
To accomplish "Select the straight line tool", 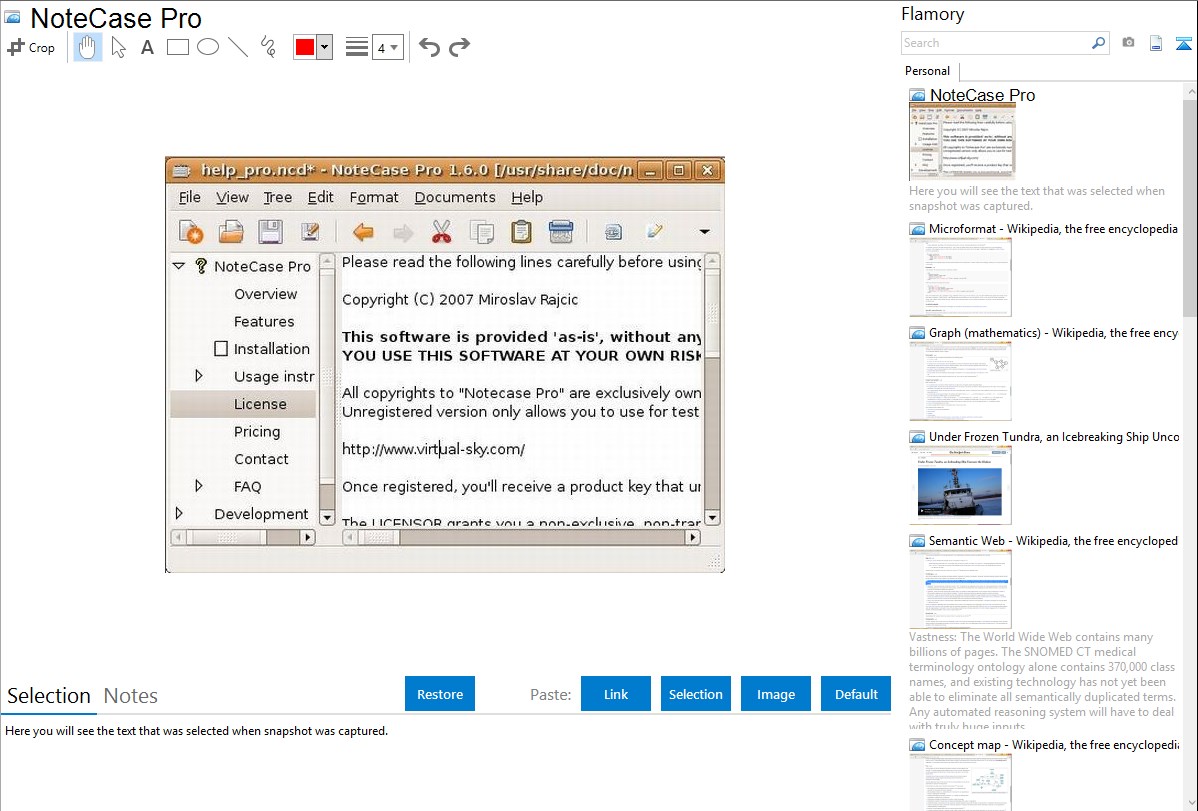I will click(x=238, y=47).
